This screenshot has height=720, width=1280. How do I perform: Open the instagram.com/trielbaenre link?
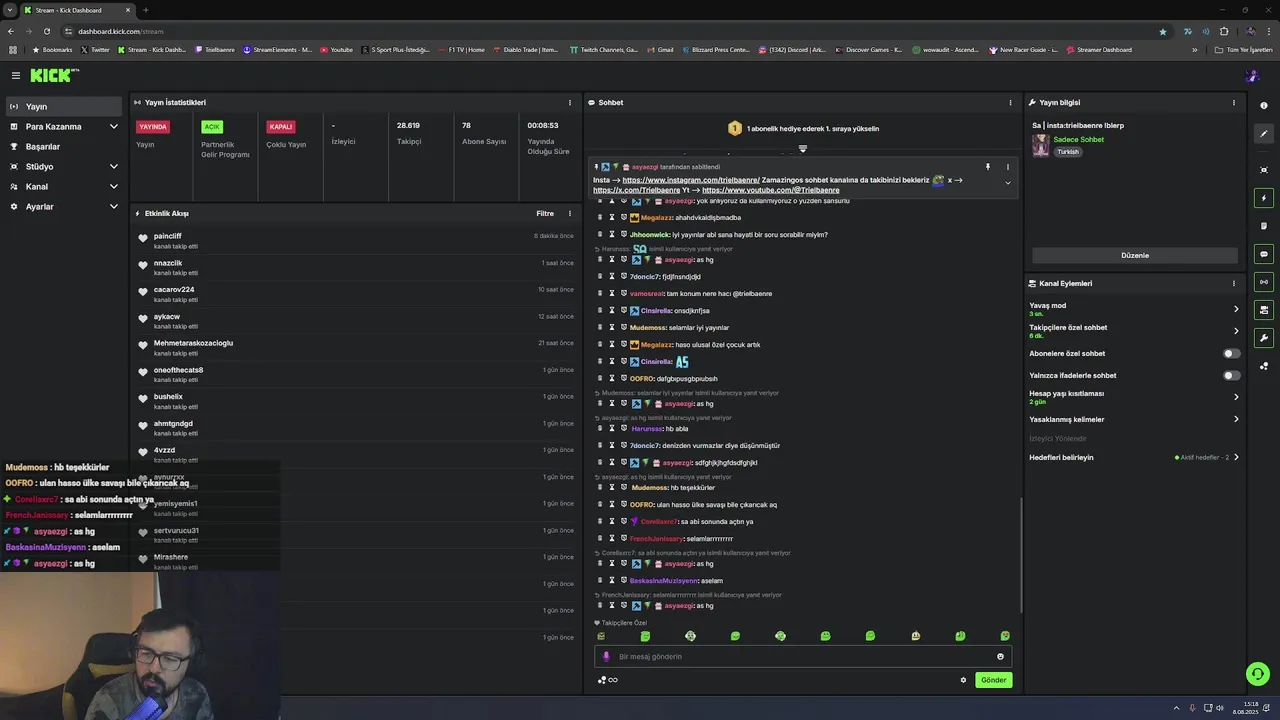pyautogui.click(x=691, y=180)
